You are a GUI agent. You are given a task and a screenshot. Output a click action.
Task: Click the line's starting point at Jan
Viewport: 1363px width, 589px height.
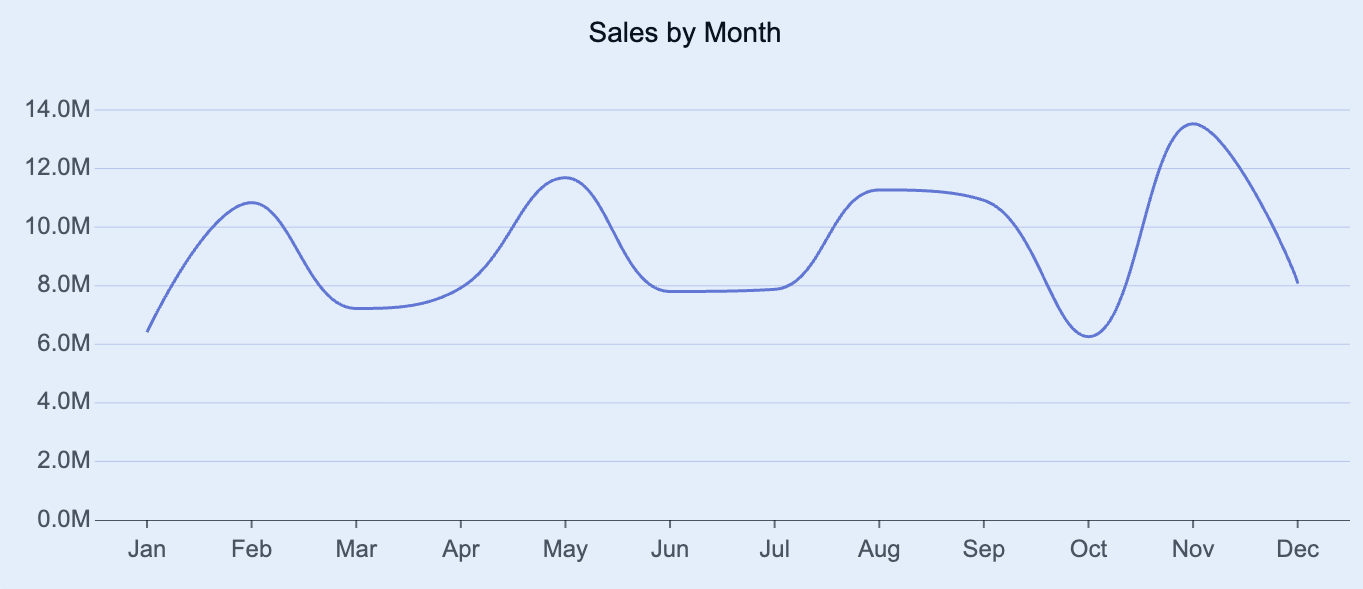147,331
